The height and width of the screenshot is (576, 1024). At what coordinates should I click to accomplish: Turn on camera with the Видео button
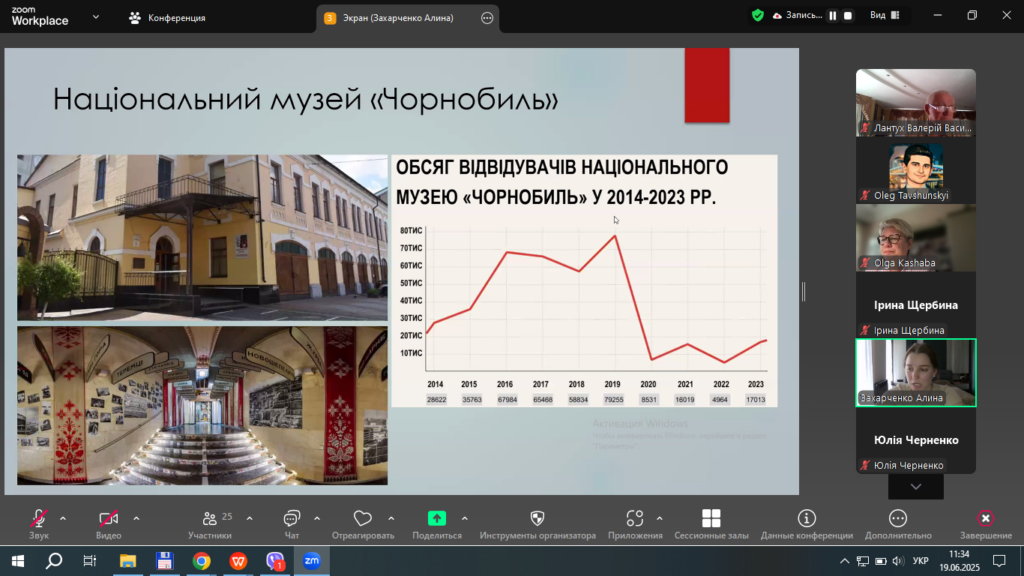108,524
